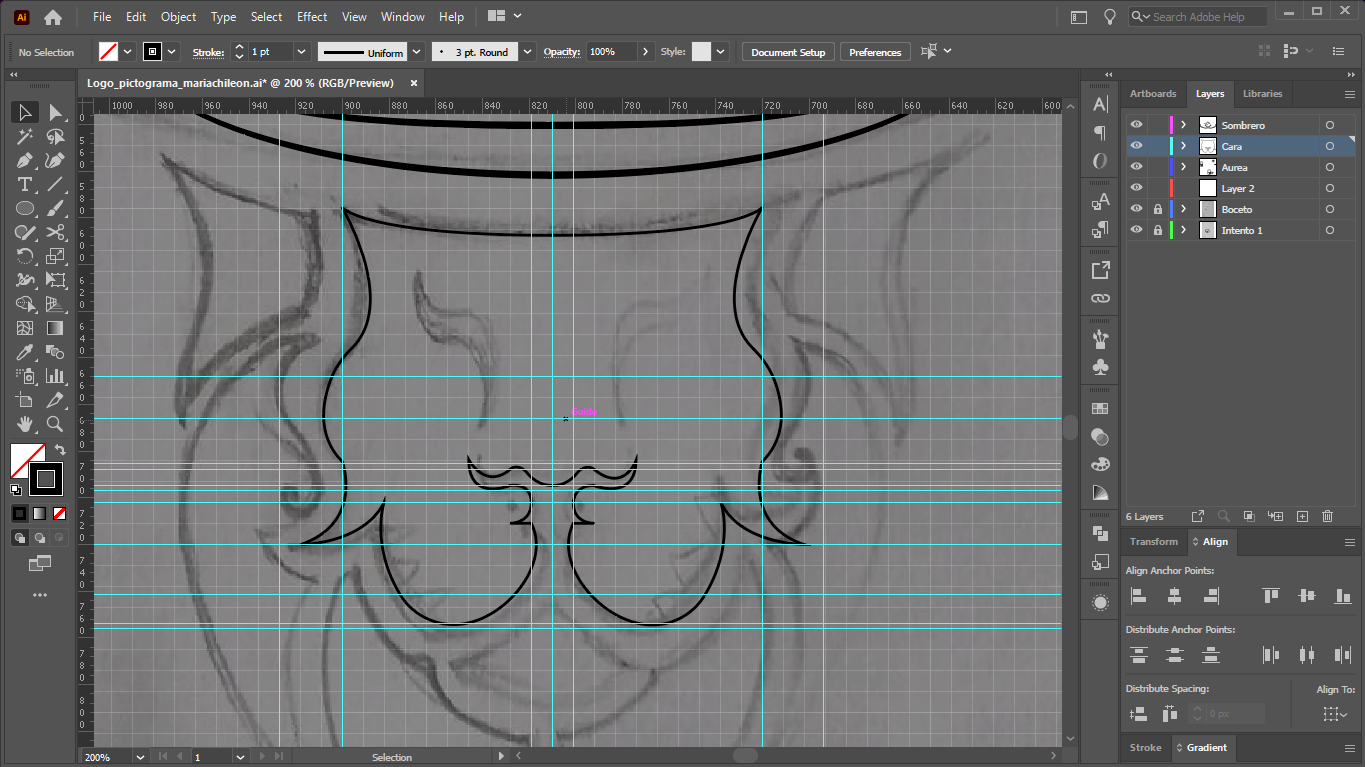Set the stroke color to none in the toolbar

[x=59, y=513]
